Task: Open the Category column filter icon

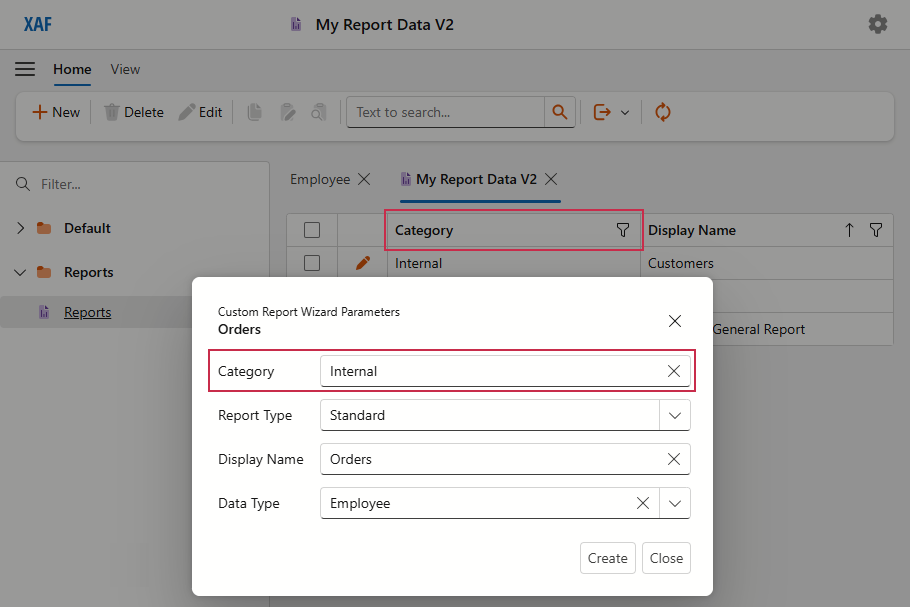Action: [x=623, y=230]
